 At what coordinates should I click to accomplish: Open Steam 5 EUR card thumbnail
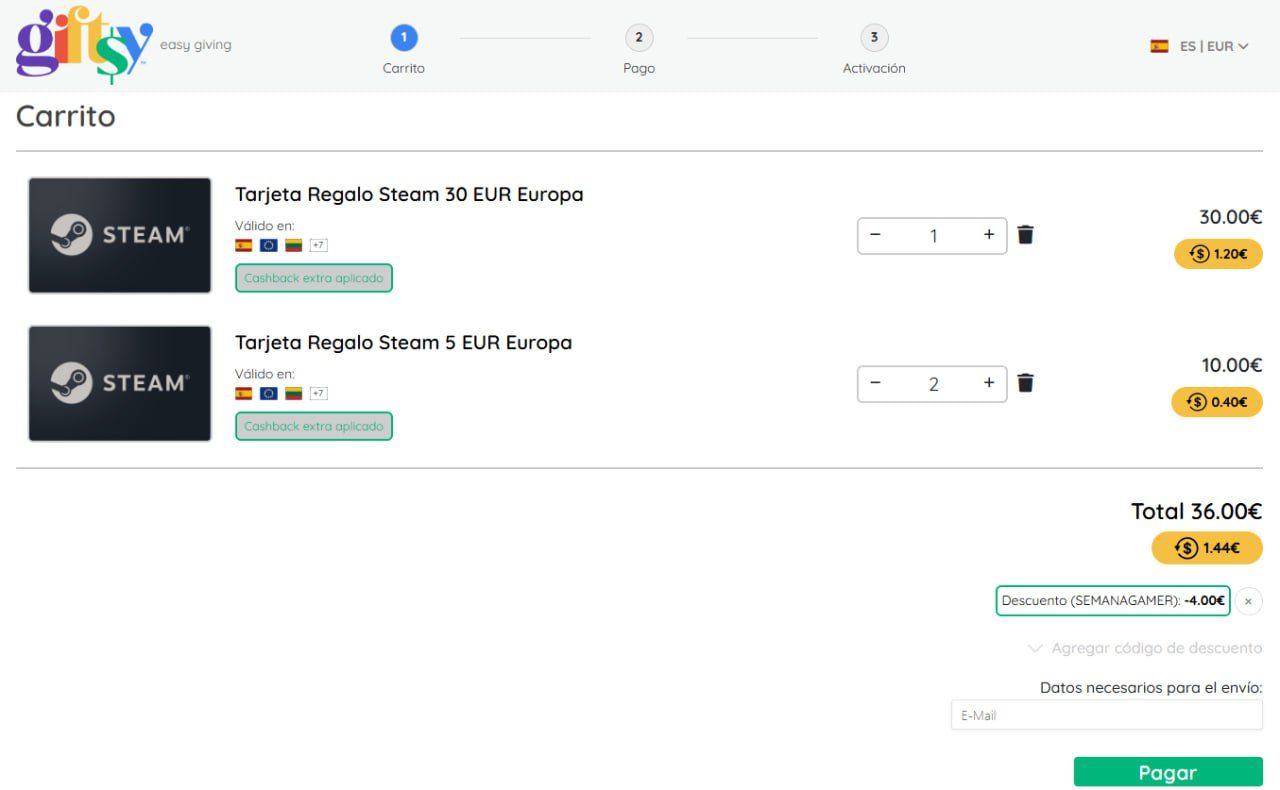point(120,384)
